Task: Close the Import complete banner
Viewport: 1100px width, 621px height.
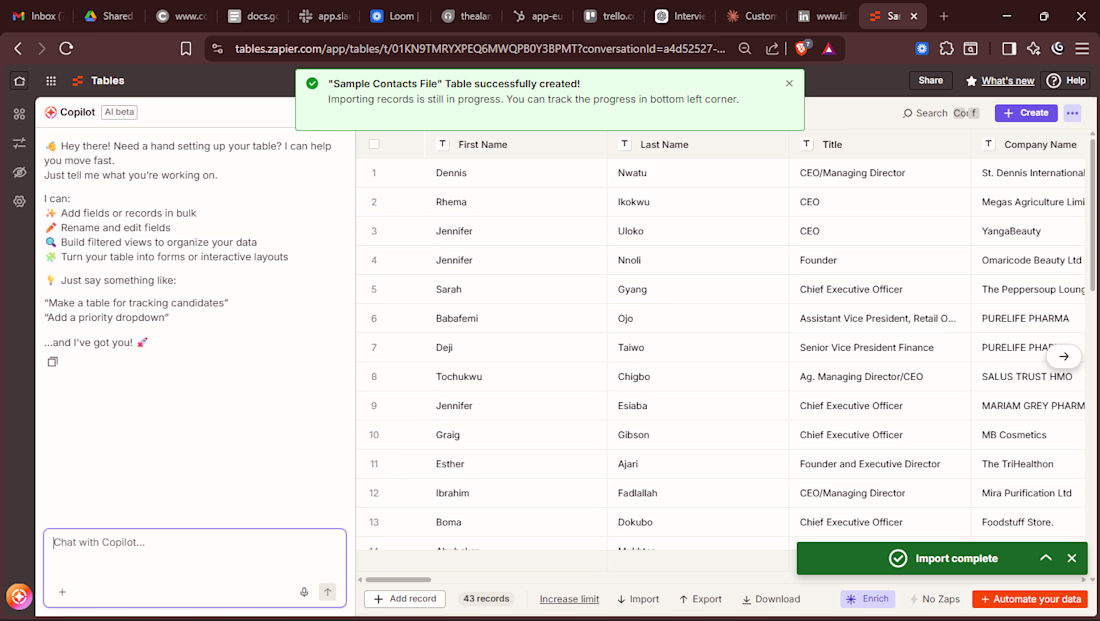Action: pyautogui.click(x=1071, y=559)
